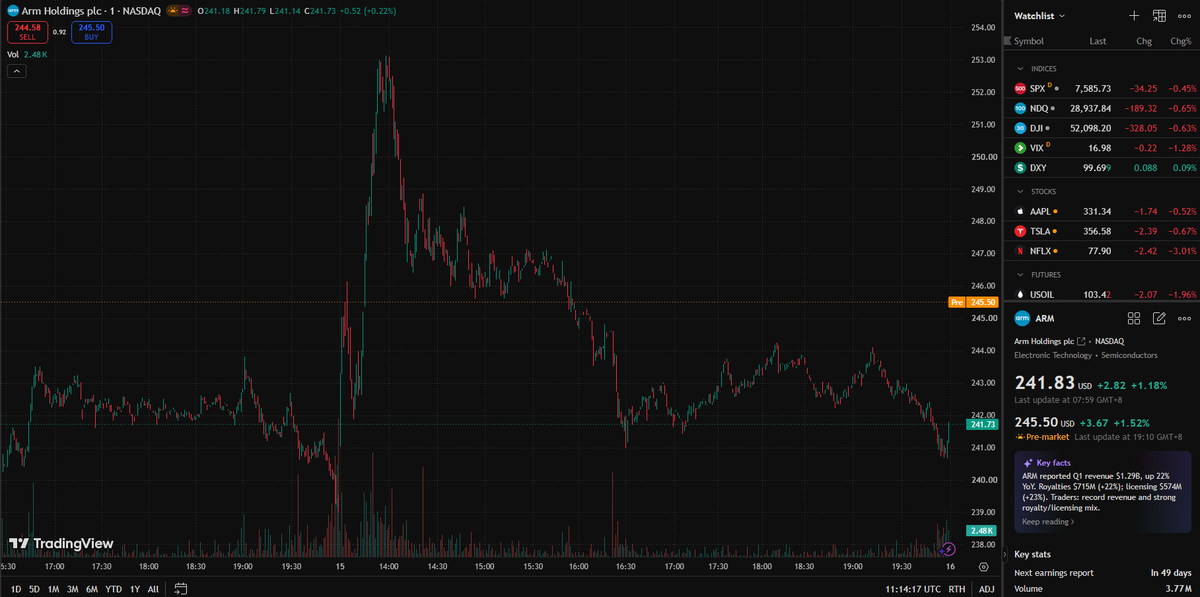
Task: Sort watchlist by the Chg column
Action: click(x=1144, y=41)
